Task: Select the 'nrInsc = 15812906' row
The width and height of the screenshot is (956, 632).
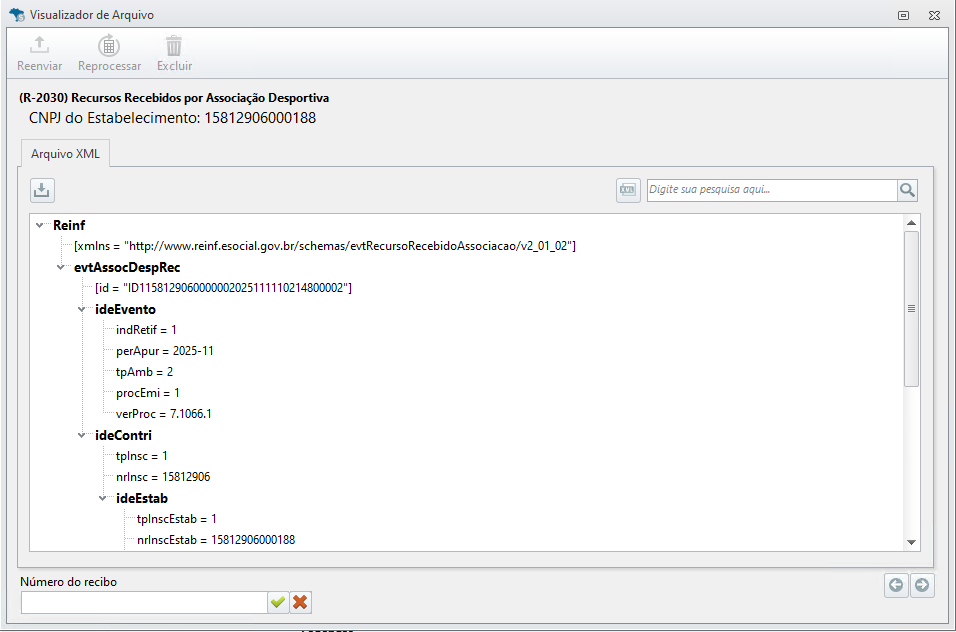Action: (x=163, y=477)
